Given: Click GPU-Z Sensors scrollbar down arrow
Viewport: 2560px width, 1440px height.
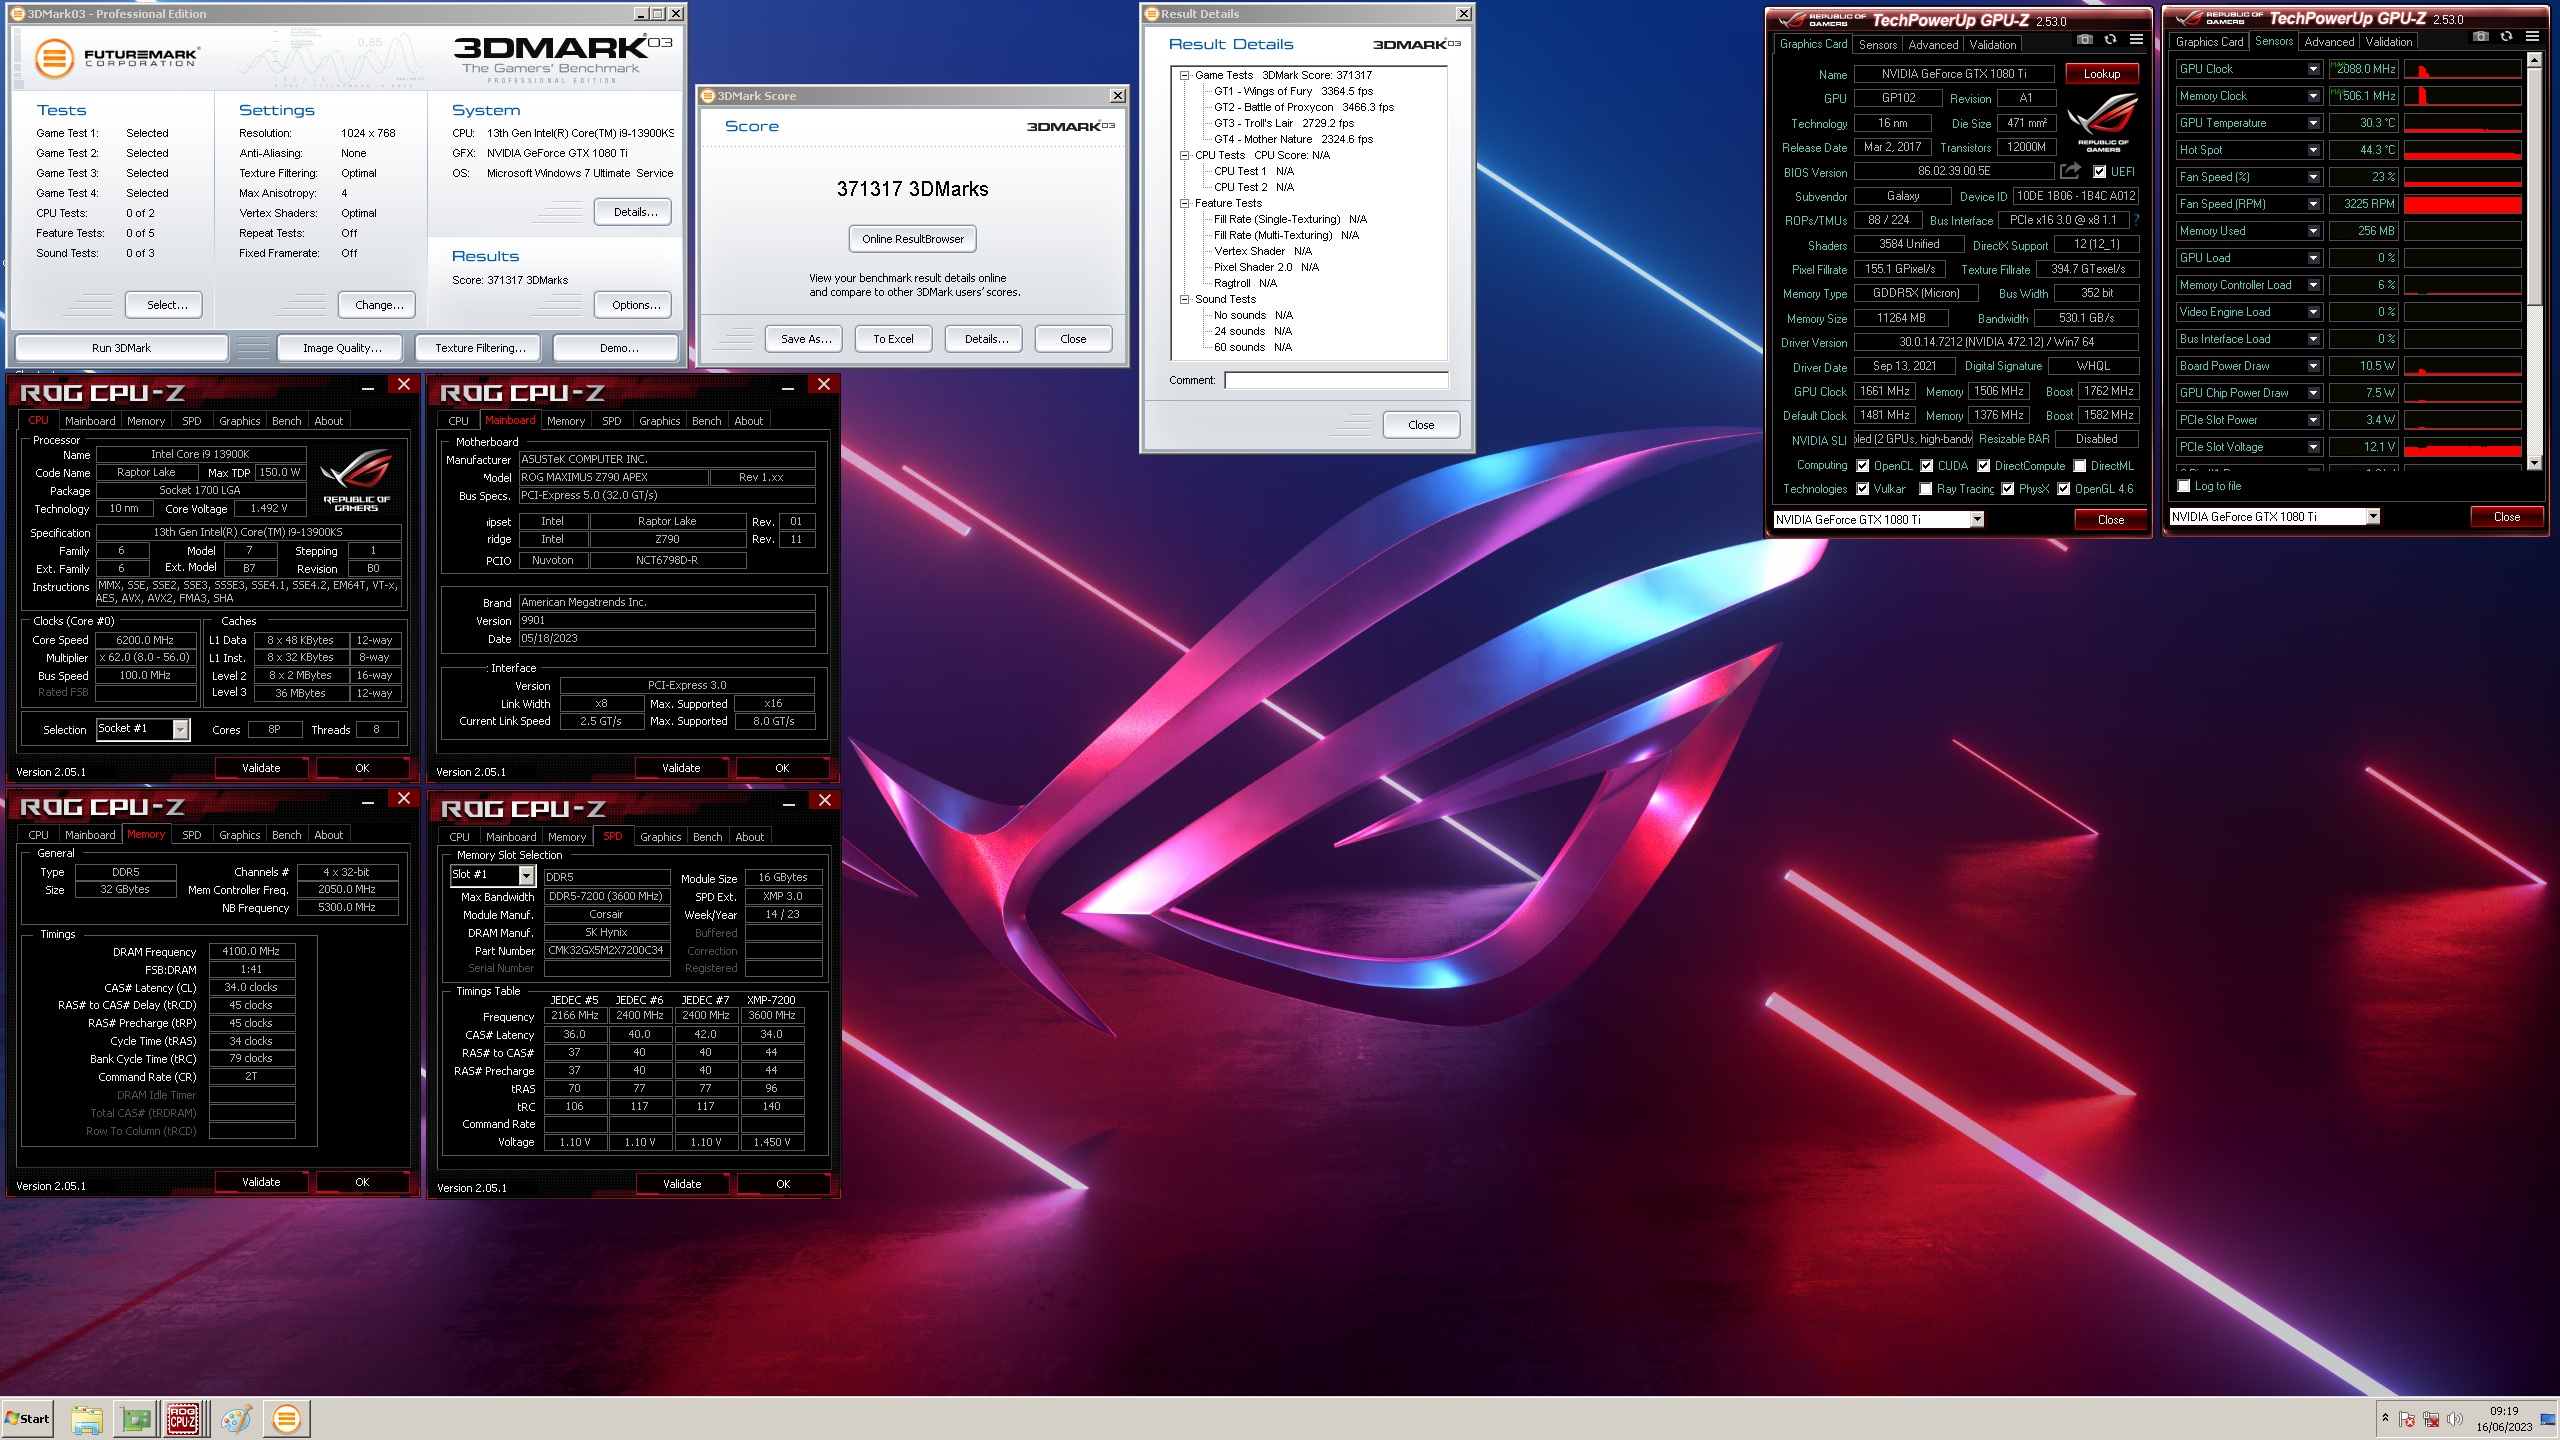Looking at the screenshot, I should 2534,462.
